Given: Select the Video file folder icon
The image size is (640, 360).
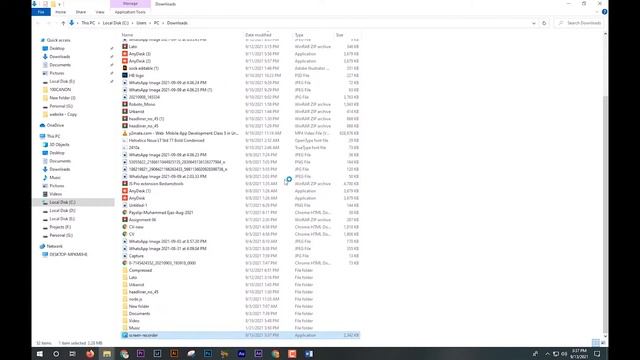Looking at the screenshot, I should (x=125, y=321).
